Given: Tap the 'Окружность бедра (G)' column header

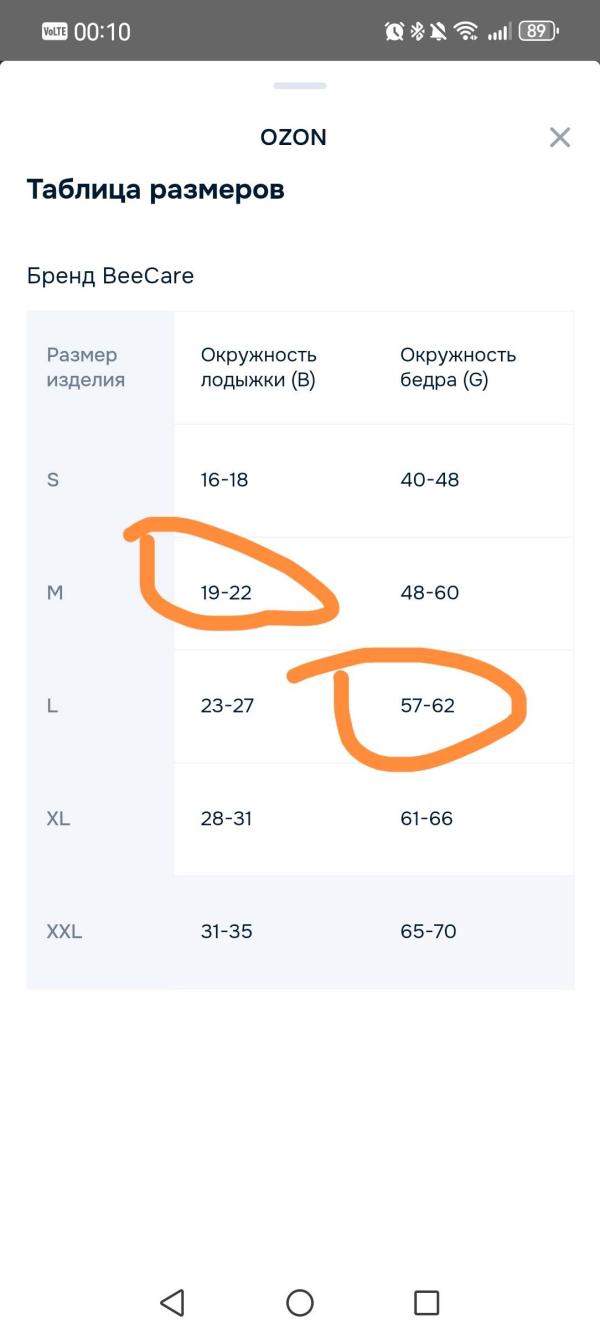Looking at the screenshot, I should point(458,368).
